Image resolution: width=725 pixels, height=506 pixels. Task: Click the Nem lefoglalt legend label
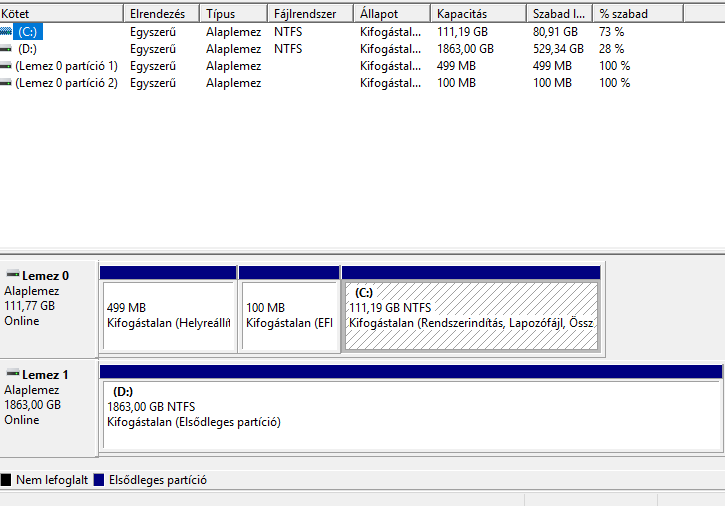(52, 480)
